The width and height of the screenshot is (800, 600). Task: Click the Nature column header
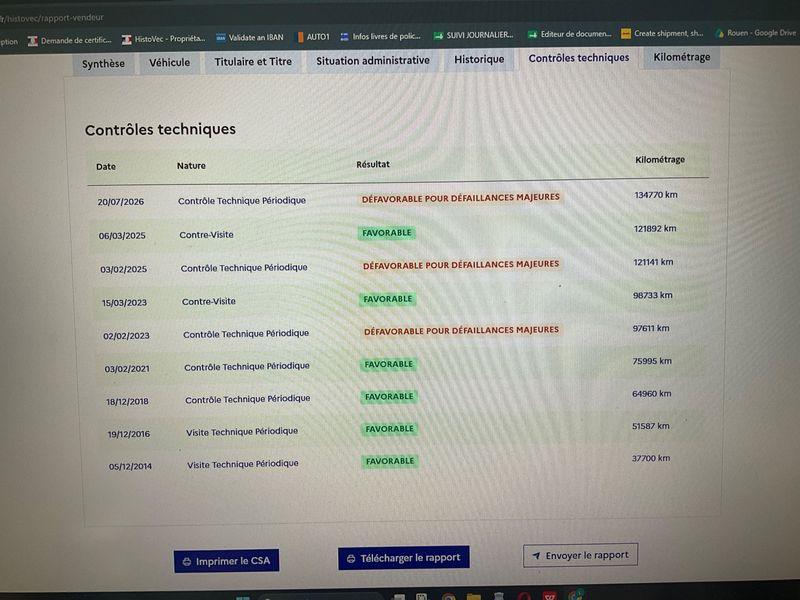coord(191,166)
